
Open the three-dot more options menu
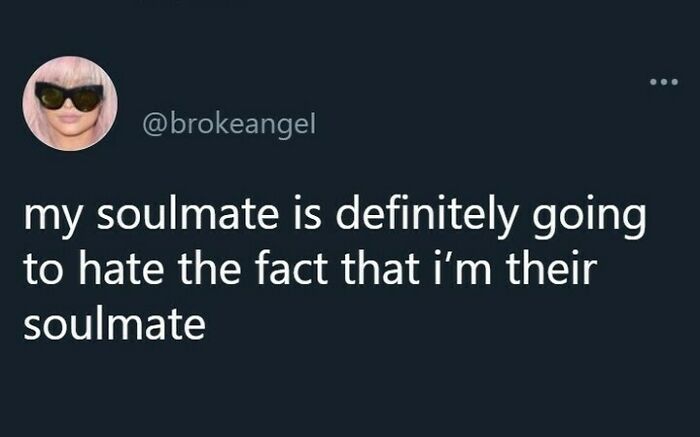[664, 82]
